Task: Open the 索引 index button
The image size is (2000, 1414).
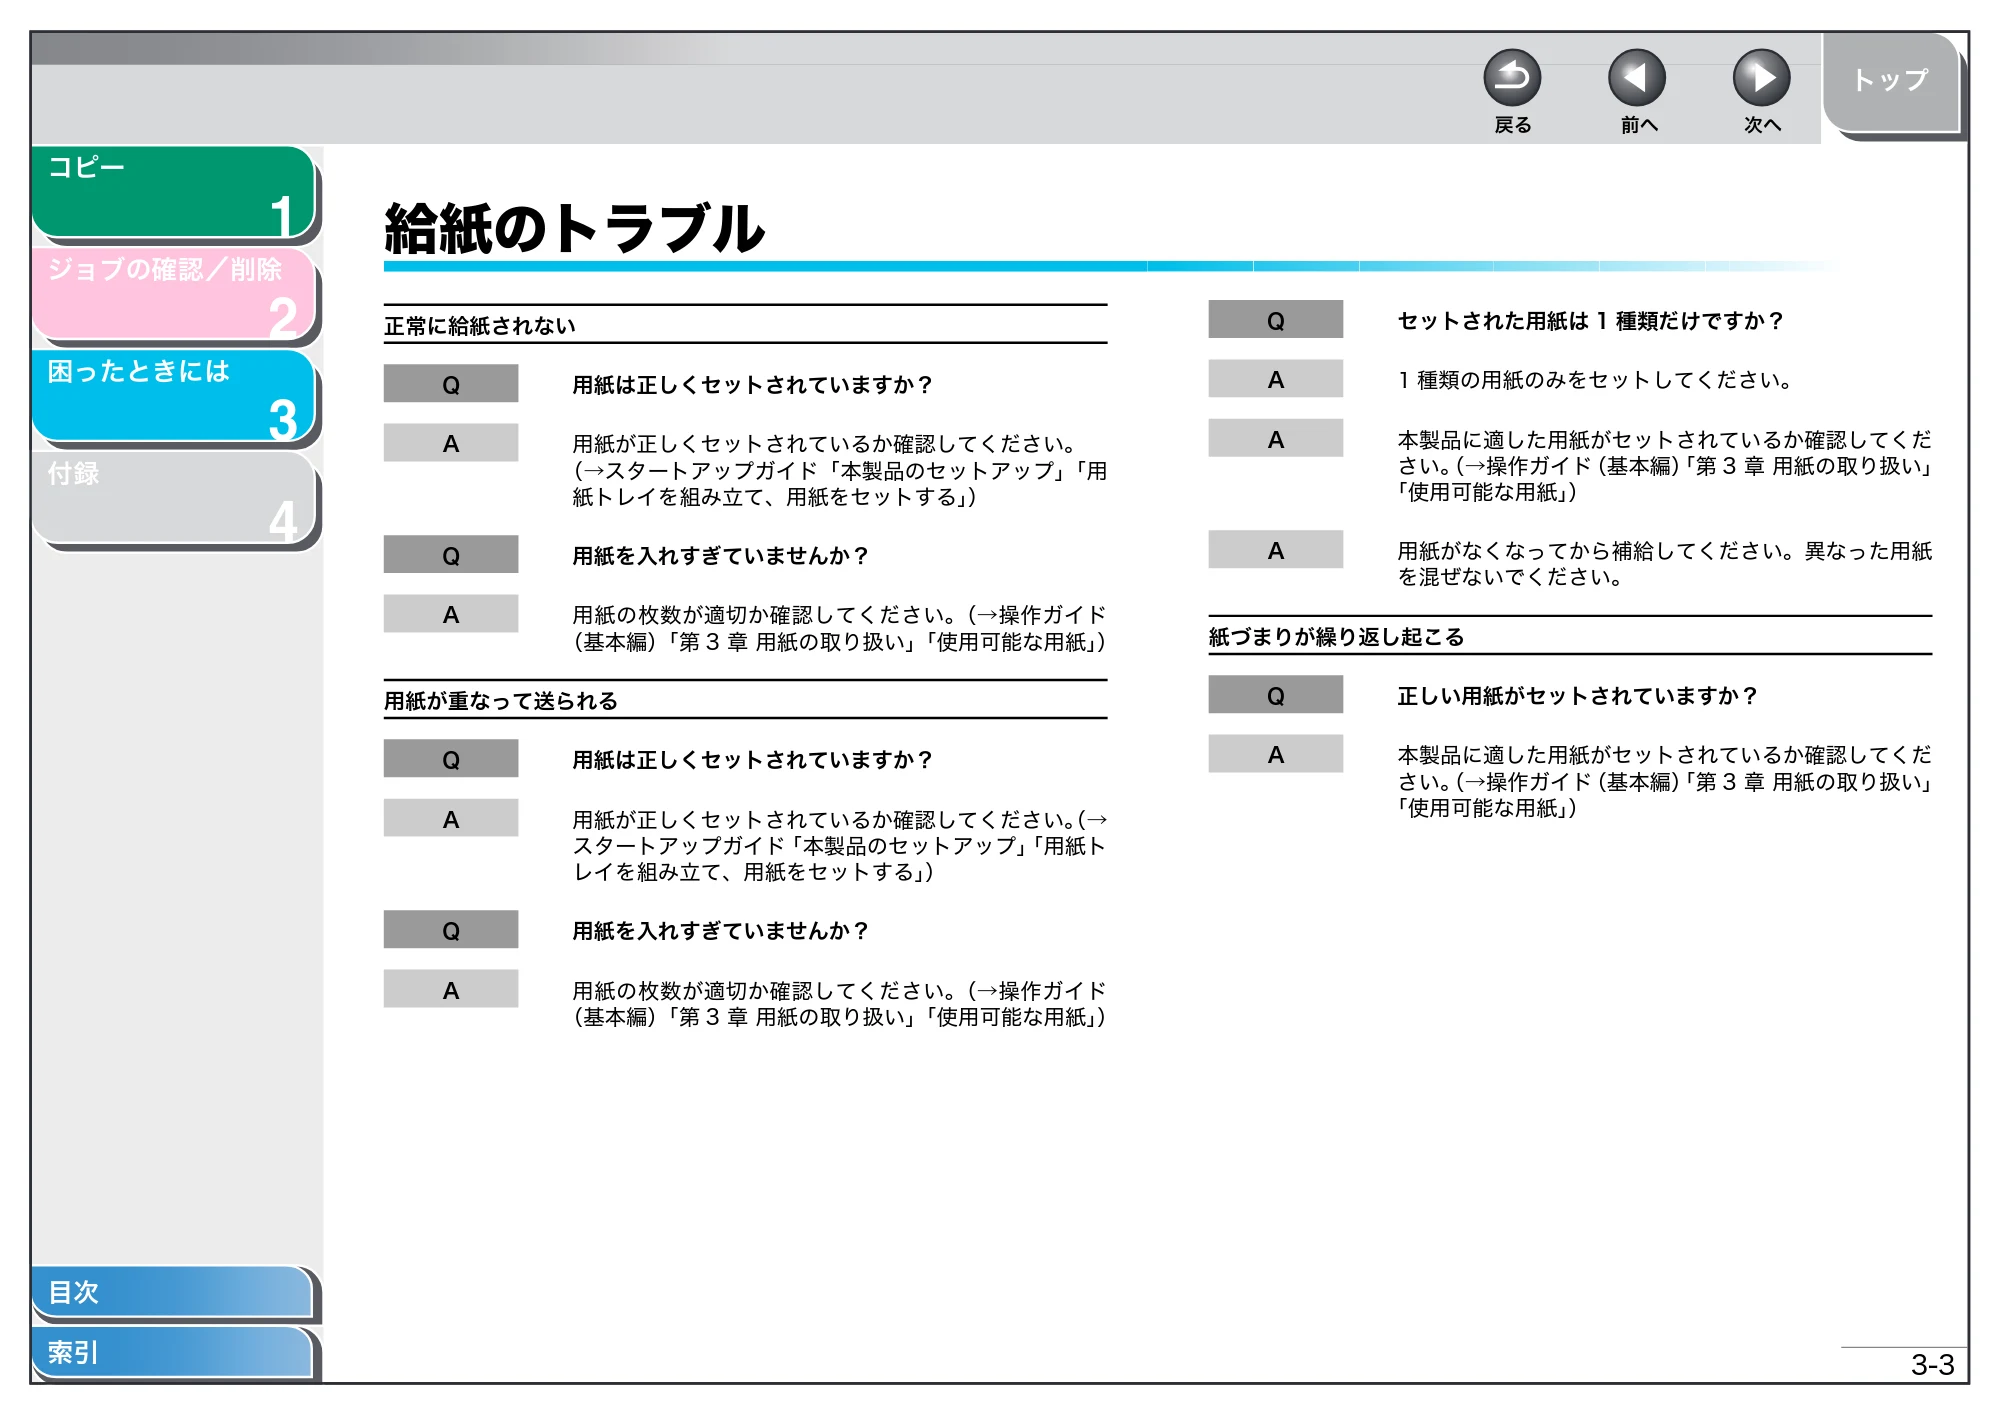Action: [x=172, y=1352]
